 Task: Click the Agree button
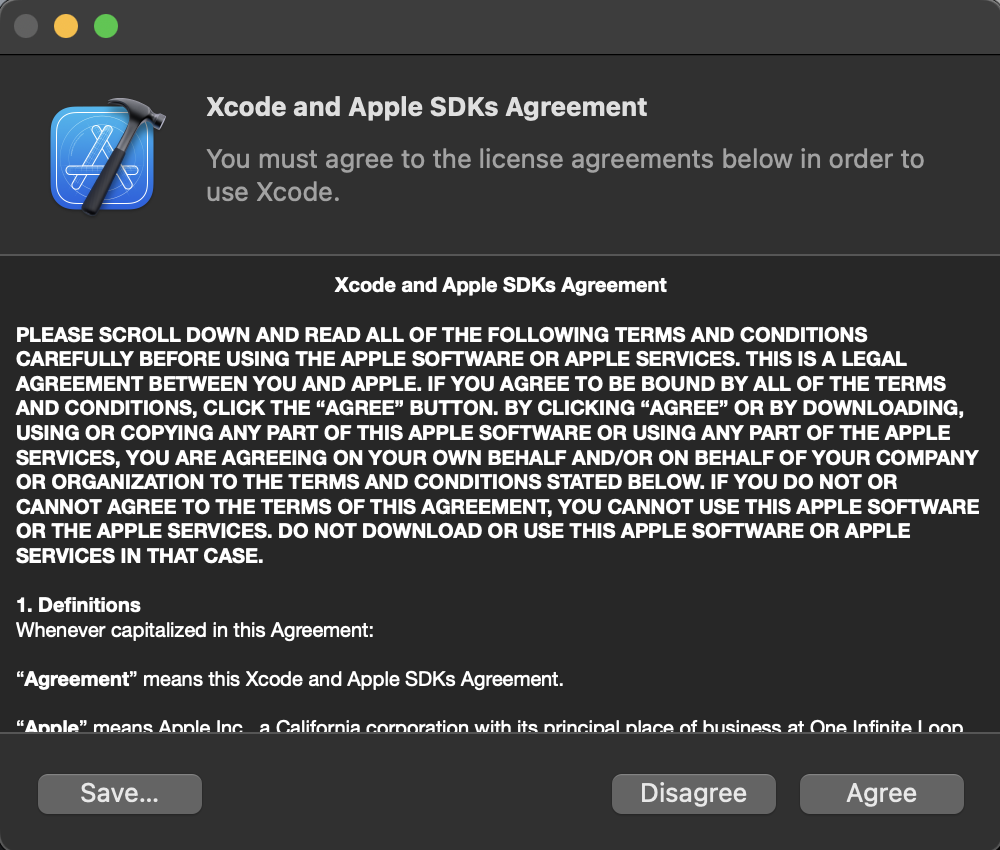[x=881, y=794]
